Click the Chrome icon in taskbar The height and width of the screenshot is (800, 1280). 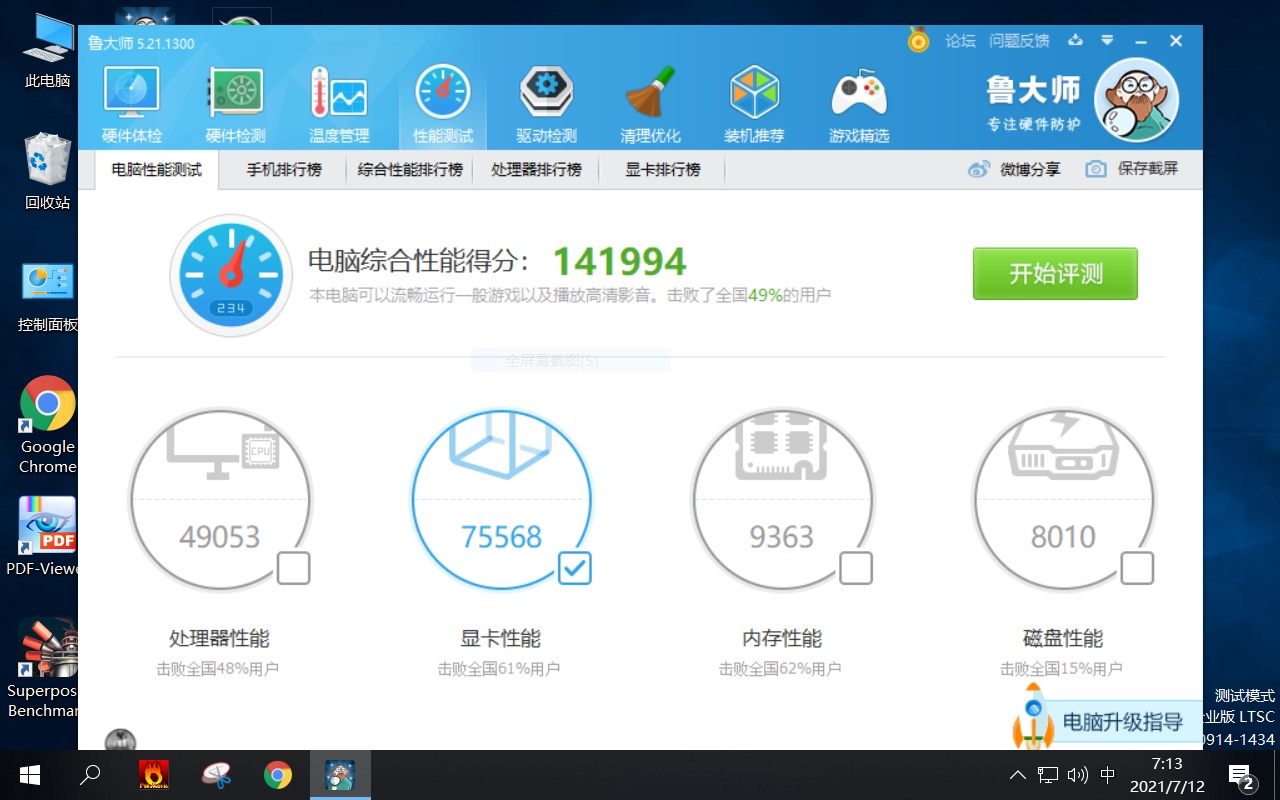[278, 775]
